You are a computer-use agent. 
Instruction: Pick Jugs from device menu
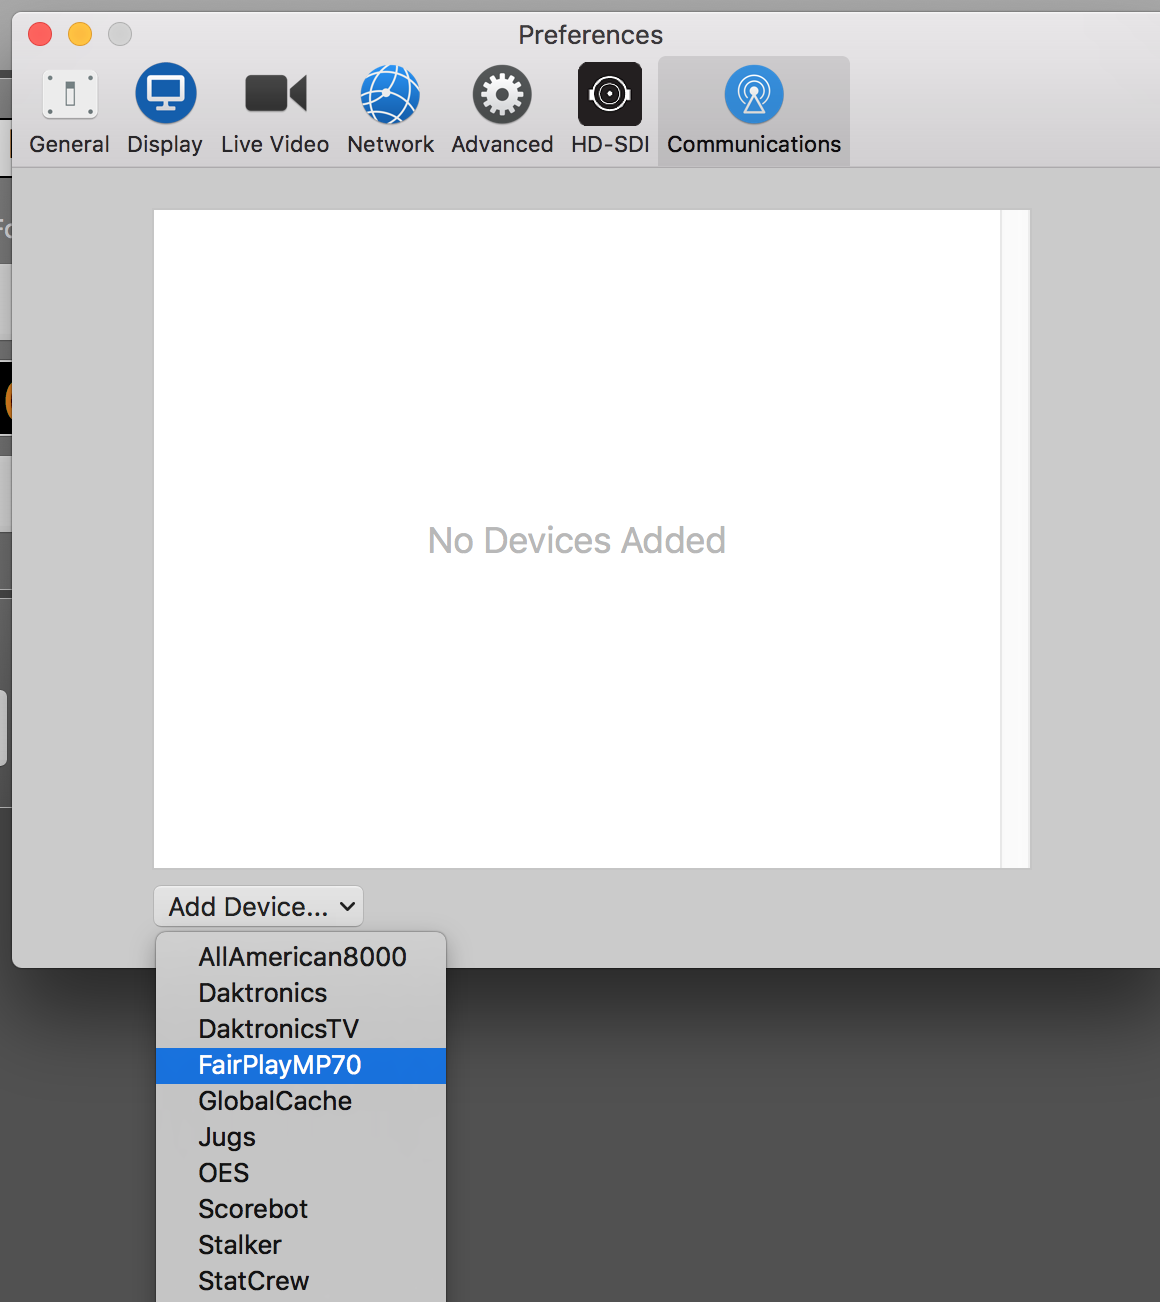[301, 1137]
